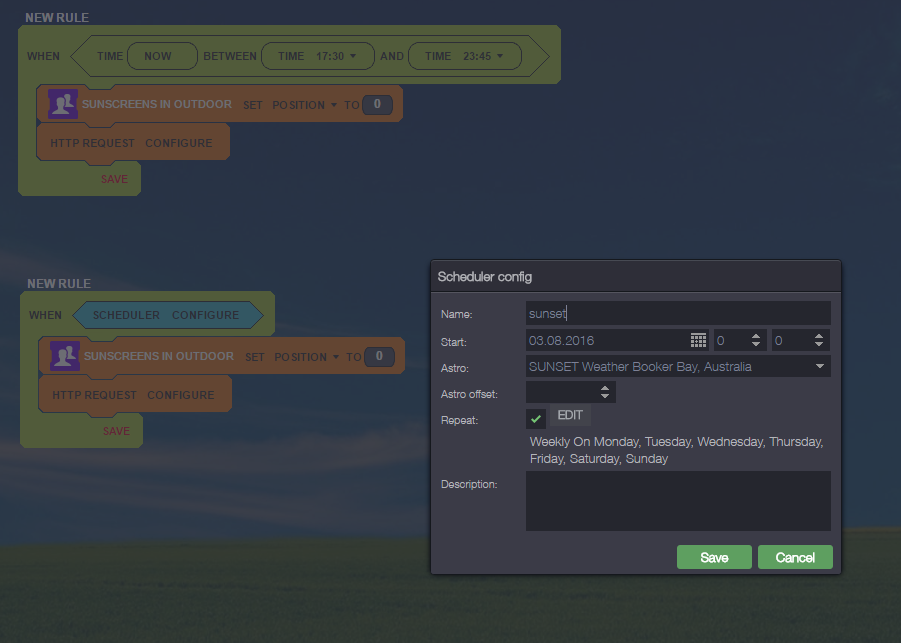901x643 pixels.
Task: Toggle the Repeat checkbox
Action: point(536,419)
